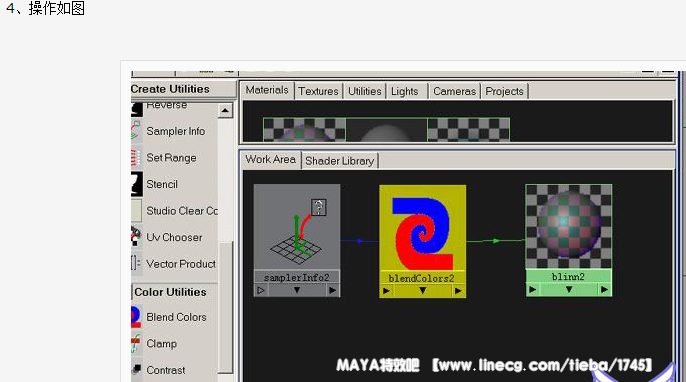The width and height of the screenshot is (686, 382).
Task: Click the blendColors2 node name label
Action: [x=422, y=278]
